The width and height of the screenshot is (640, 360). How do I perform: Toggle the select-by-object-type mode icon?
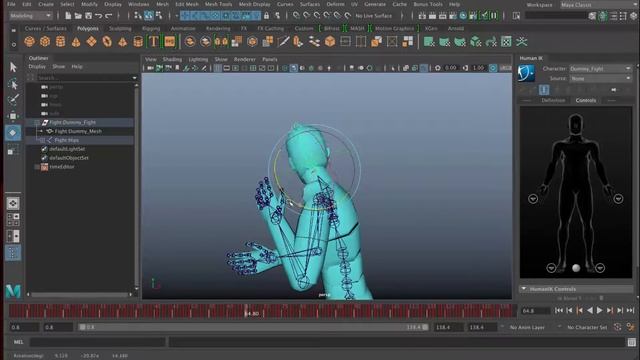(x=149, y=16)
